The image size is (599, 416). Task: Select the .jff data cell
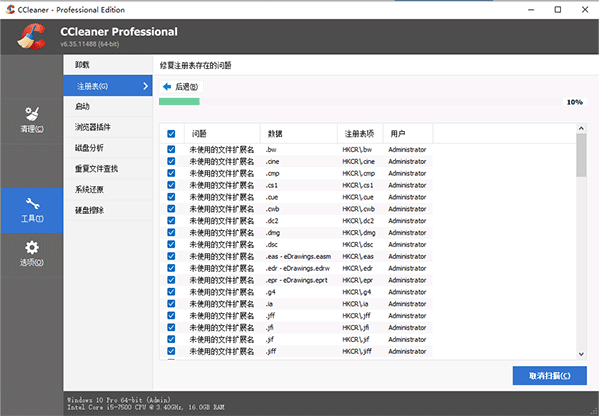[x=270, y=316]
